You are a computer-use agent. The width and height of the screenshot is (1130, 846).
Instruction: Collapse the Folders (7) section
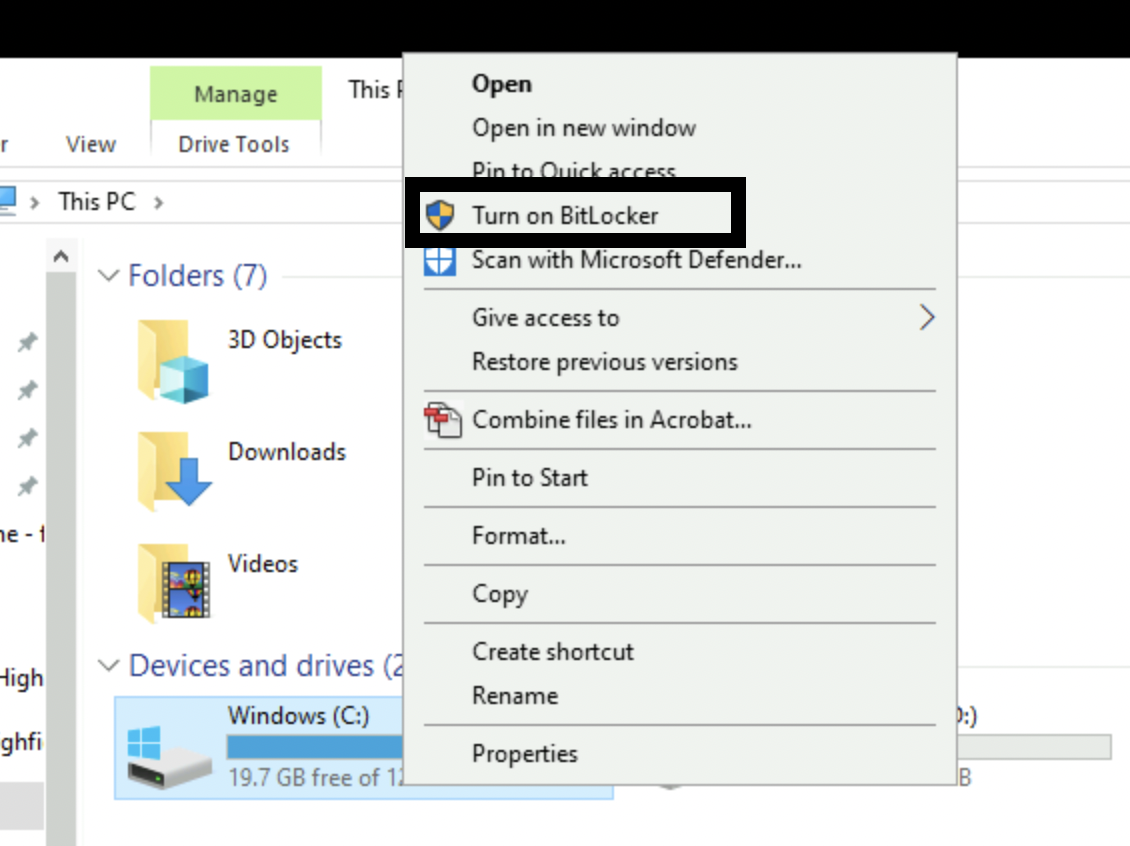click(108, 275)
